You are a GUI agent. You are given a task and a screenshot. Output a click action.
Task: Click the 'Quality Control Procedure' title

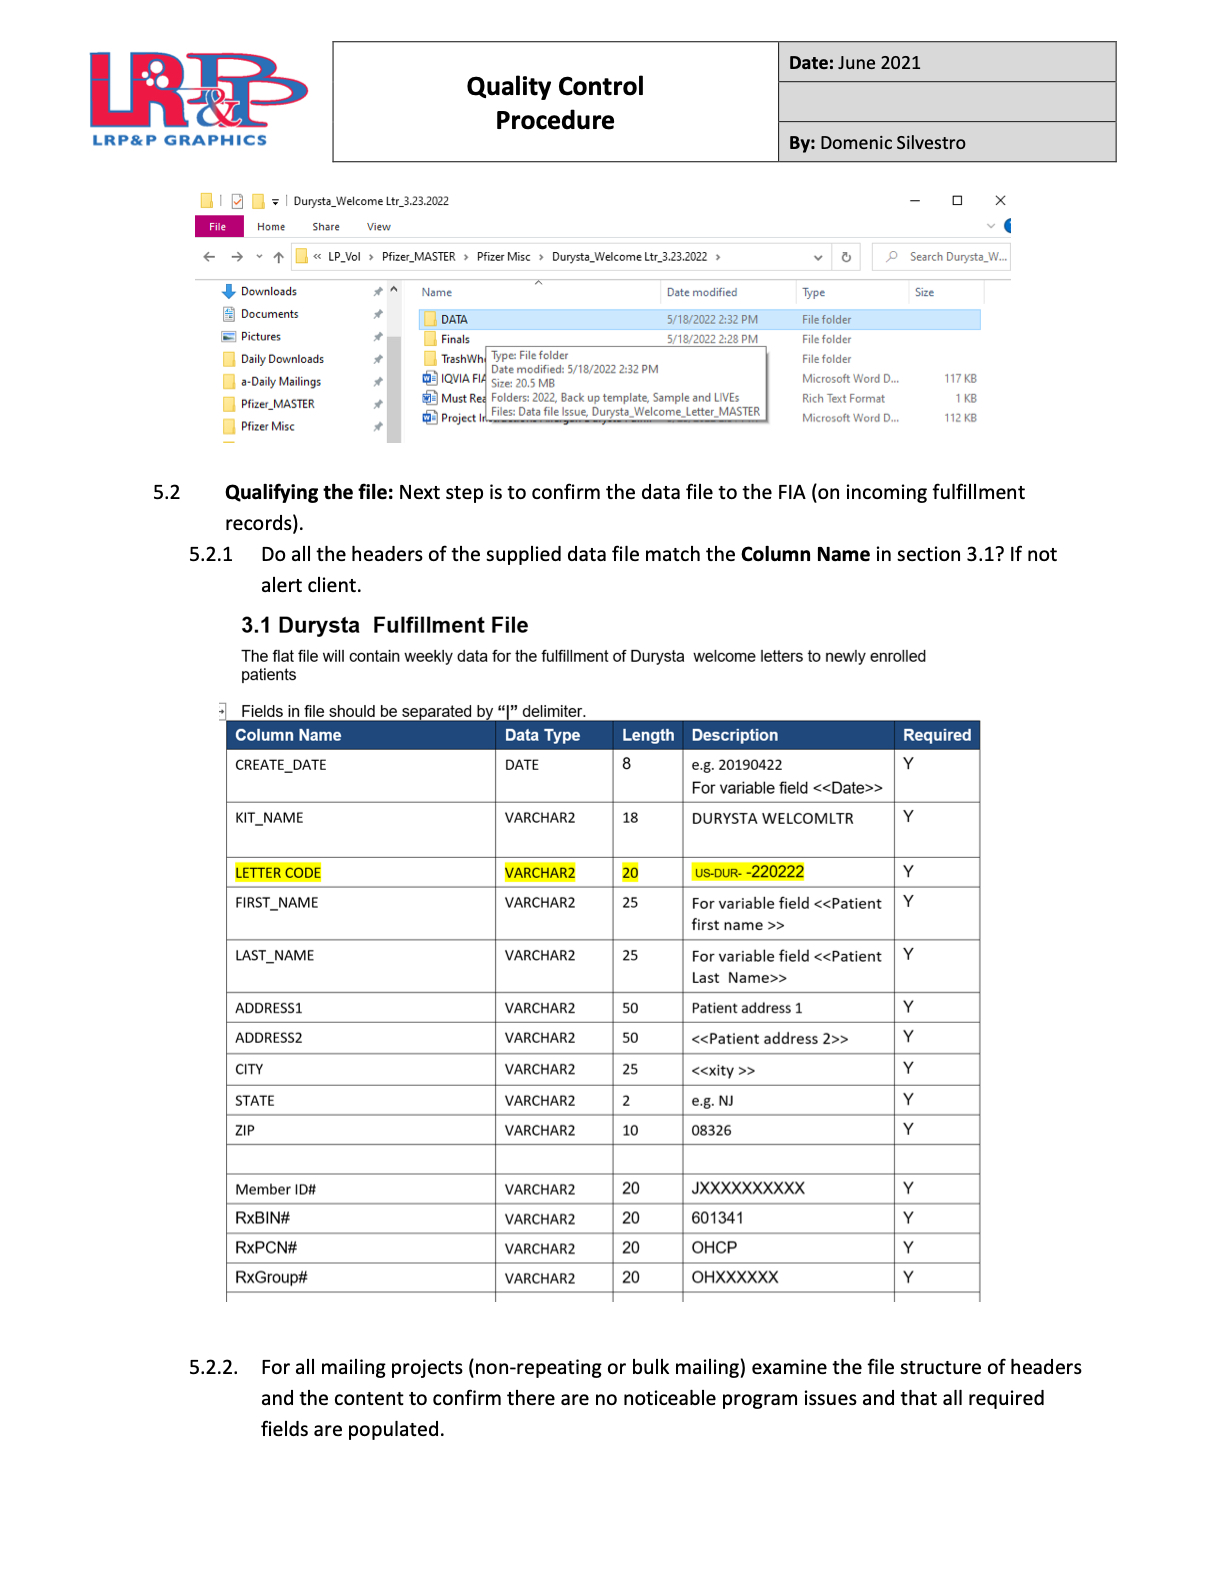[555, 103]
